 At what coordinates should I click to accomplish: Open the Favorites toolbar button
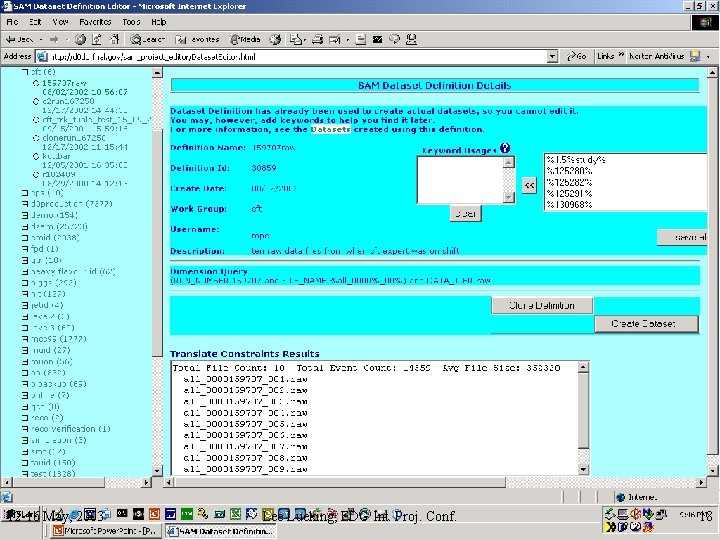click(197, 39)
